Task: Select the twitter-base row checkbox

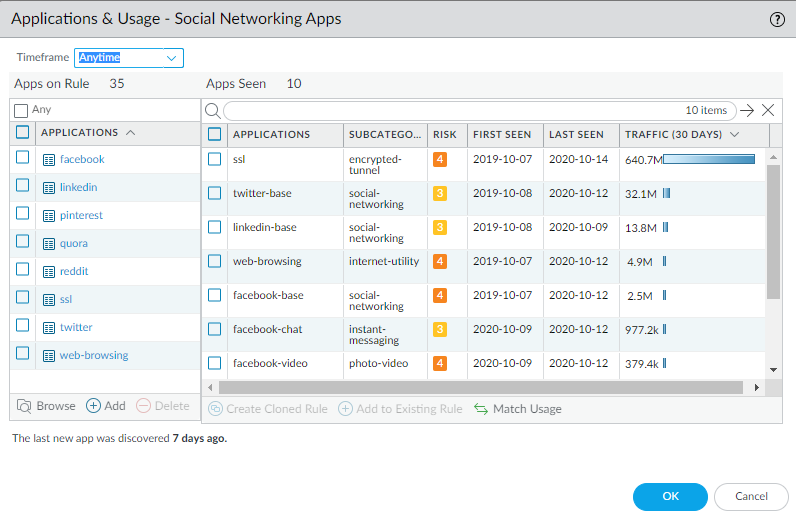Action: click(x=214, y=194)
